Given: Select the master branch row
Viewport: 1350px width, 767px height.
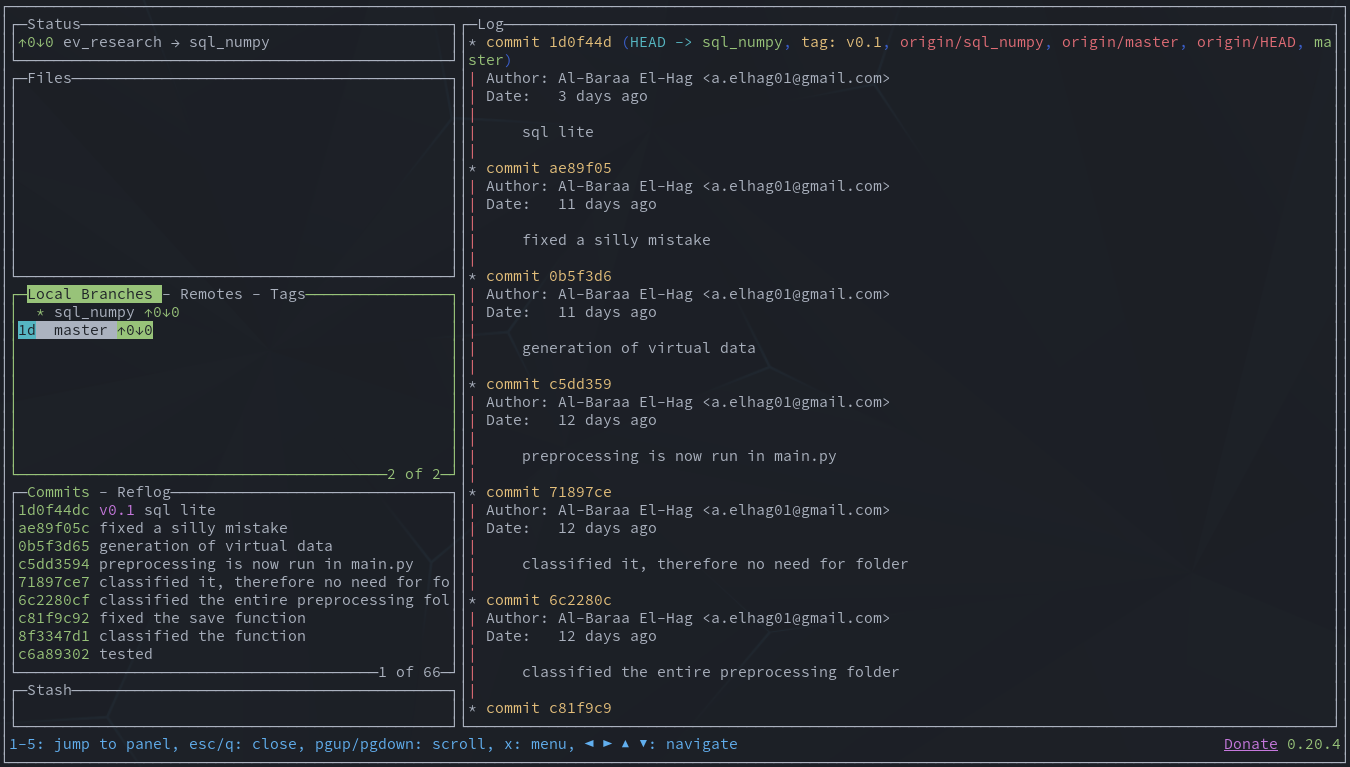Looking at the screenshot, I should [x=234, y=330].
